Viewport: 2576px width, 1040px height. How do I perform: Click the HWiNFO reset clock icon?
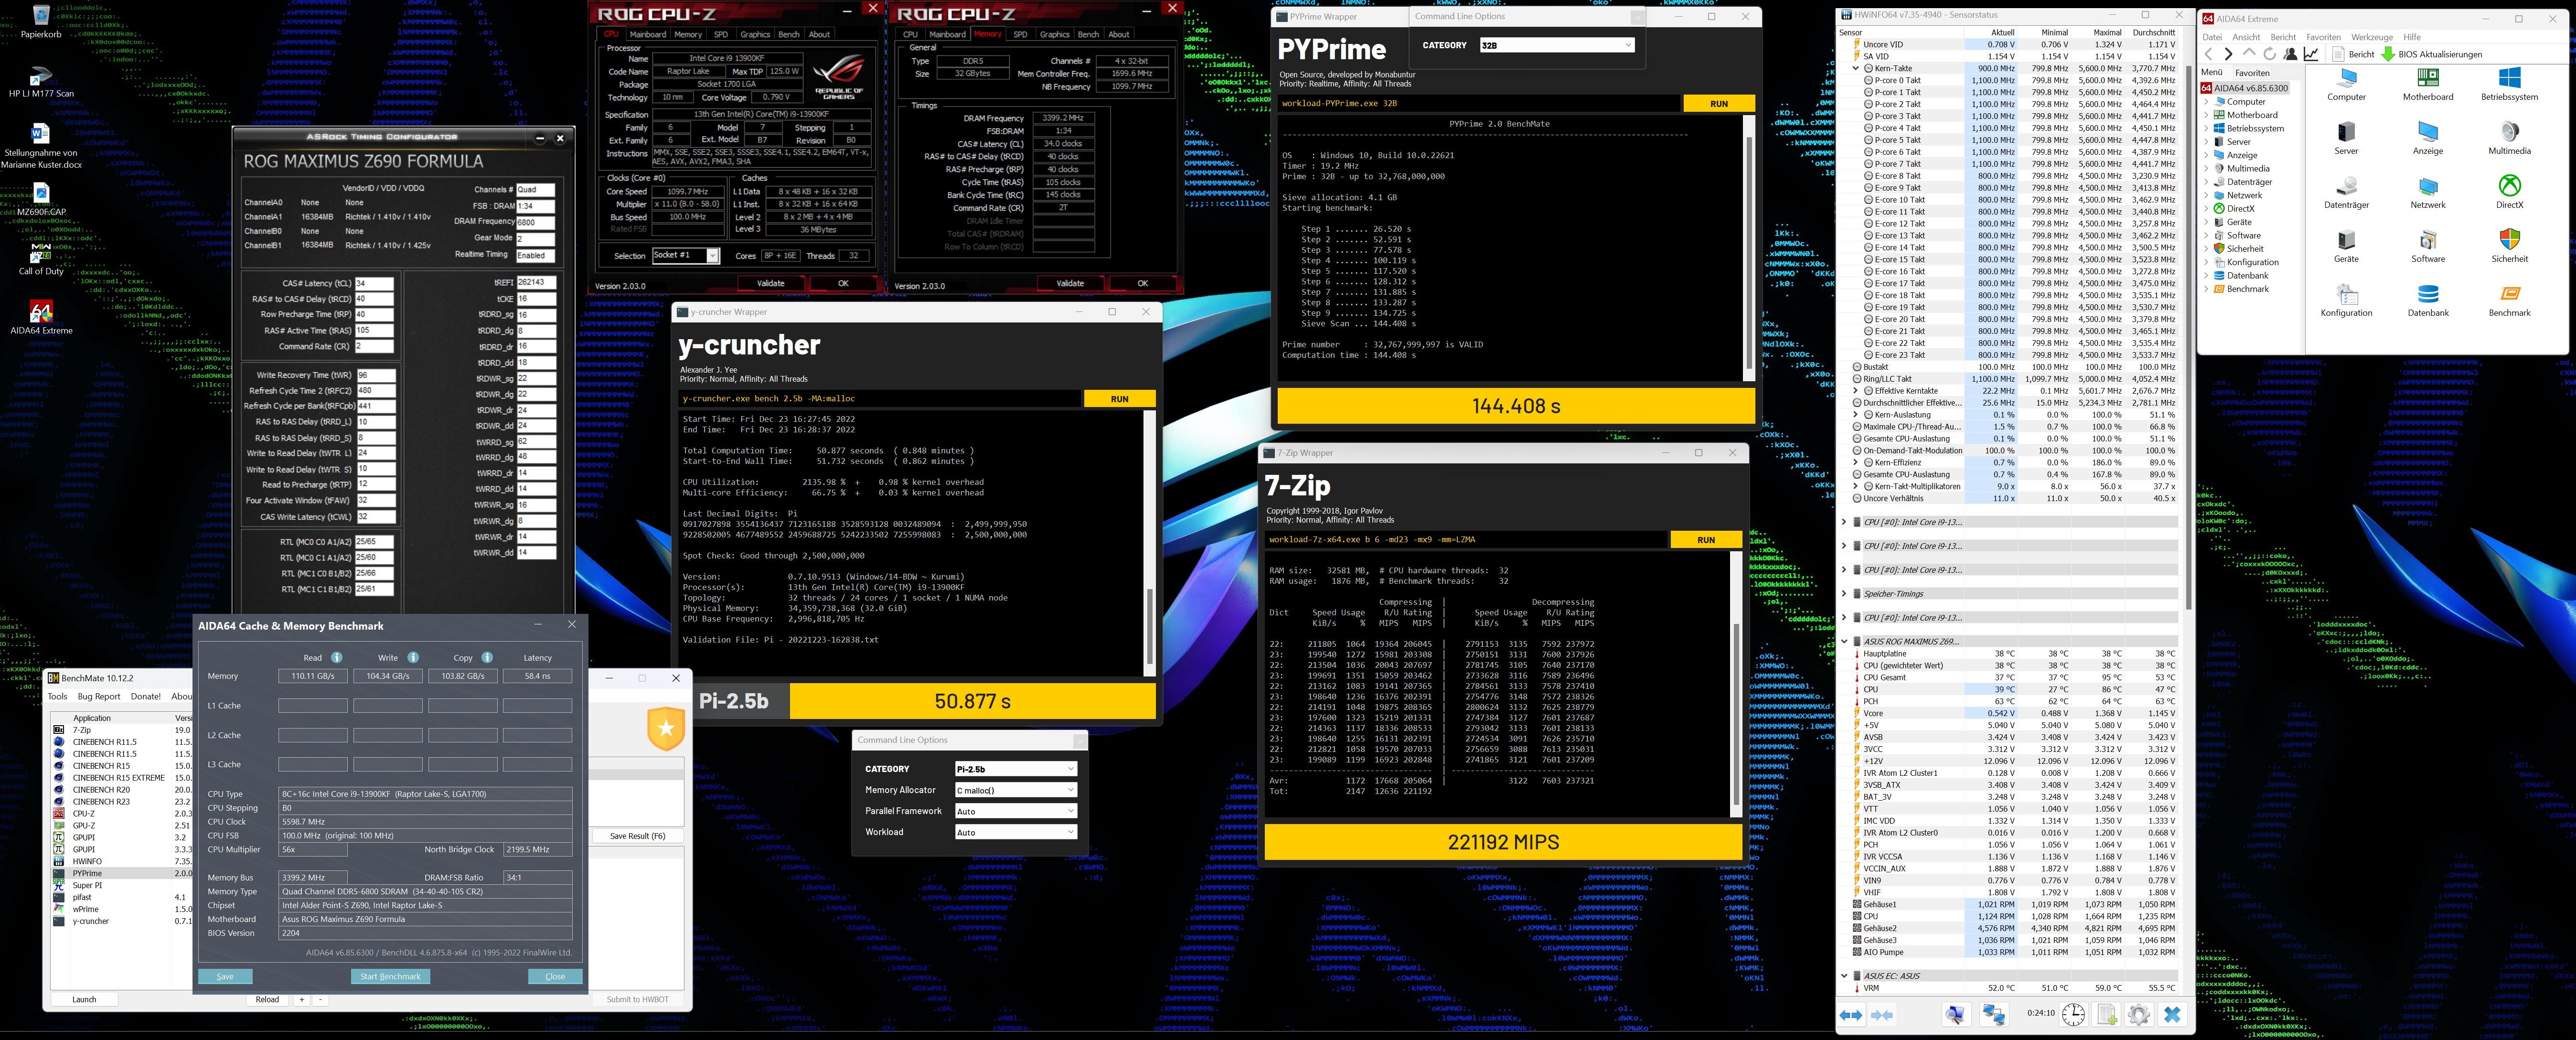2073,1015
